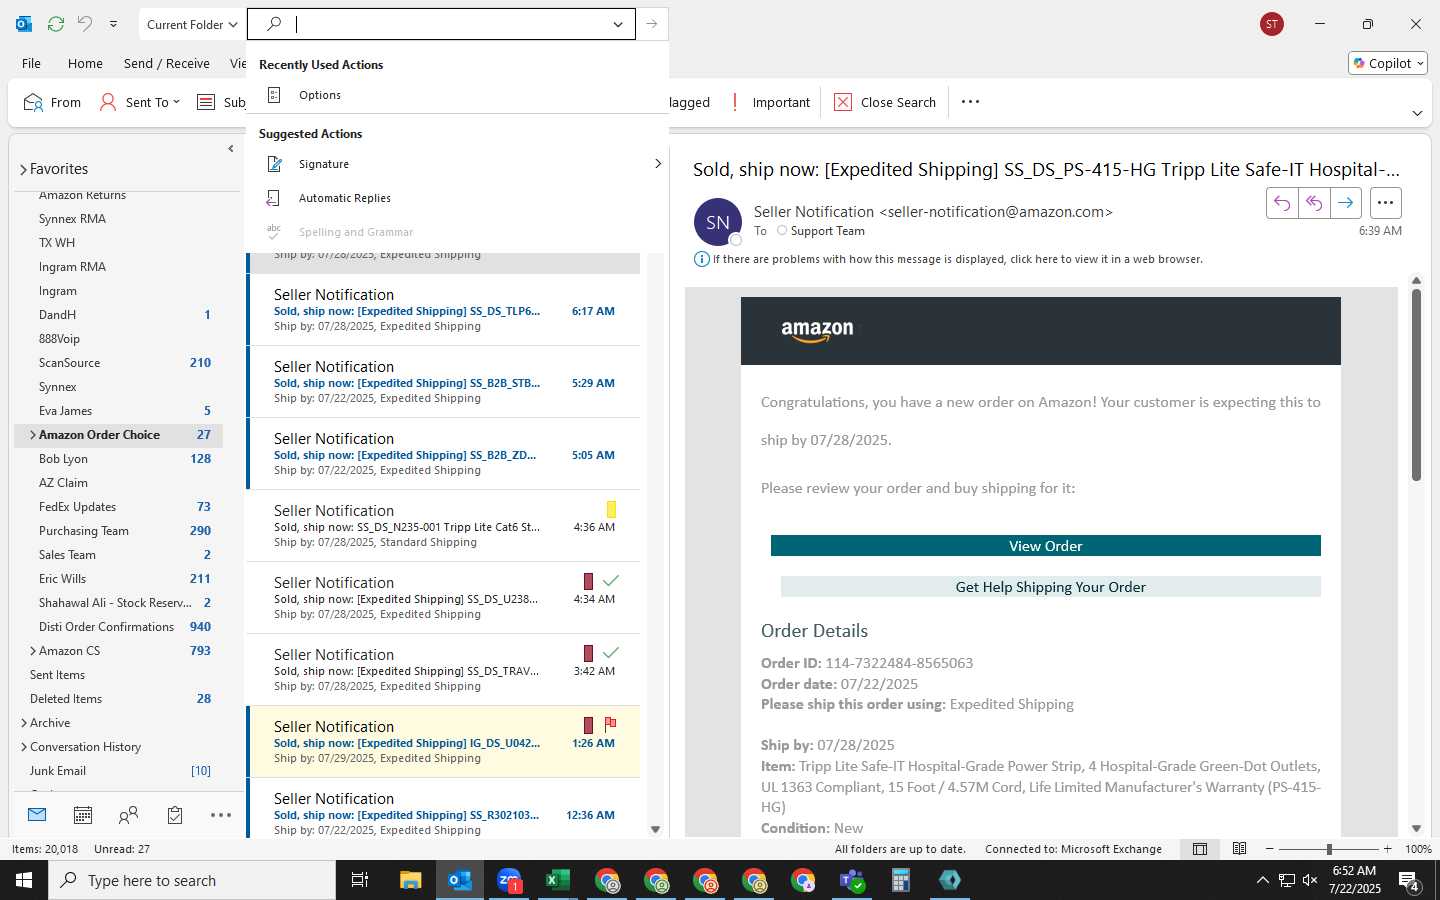Open the Copilot dropdown button
1440x900 pixels.
pyautogui.click(x=1388, y=63)
